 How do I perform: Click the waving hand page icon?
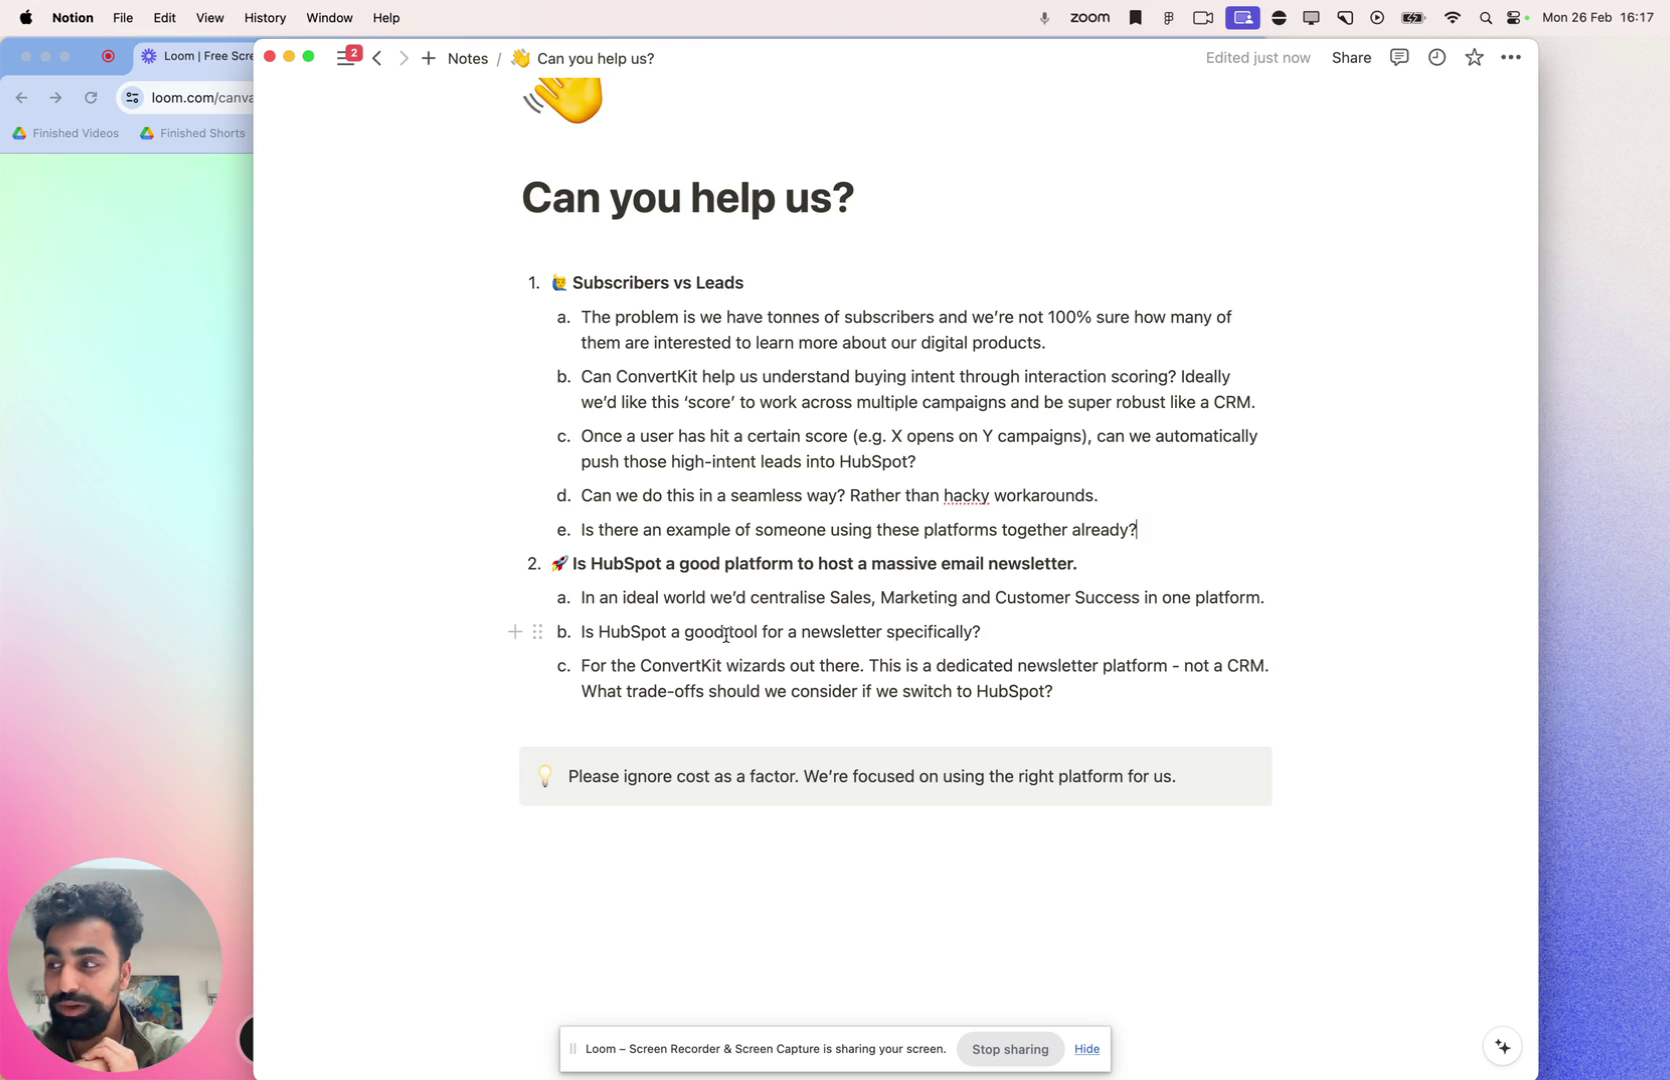[564, 101]
